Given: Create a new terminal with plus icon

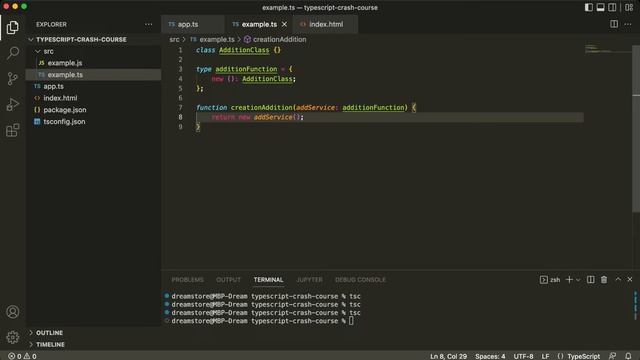Looking at the screenshot, I should tap(569, 280).
